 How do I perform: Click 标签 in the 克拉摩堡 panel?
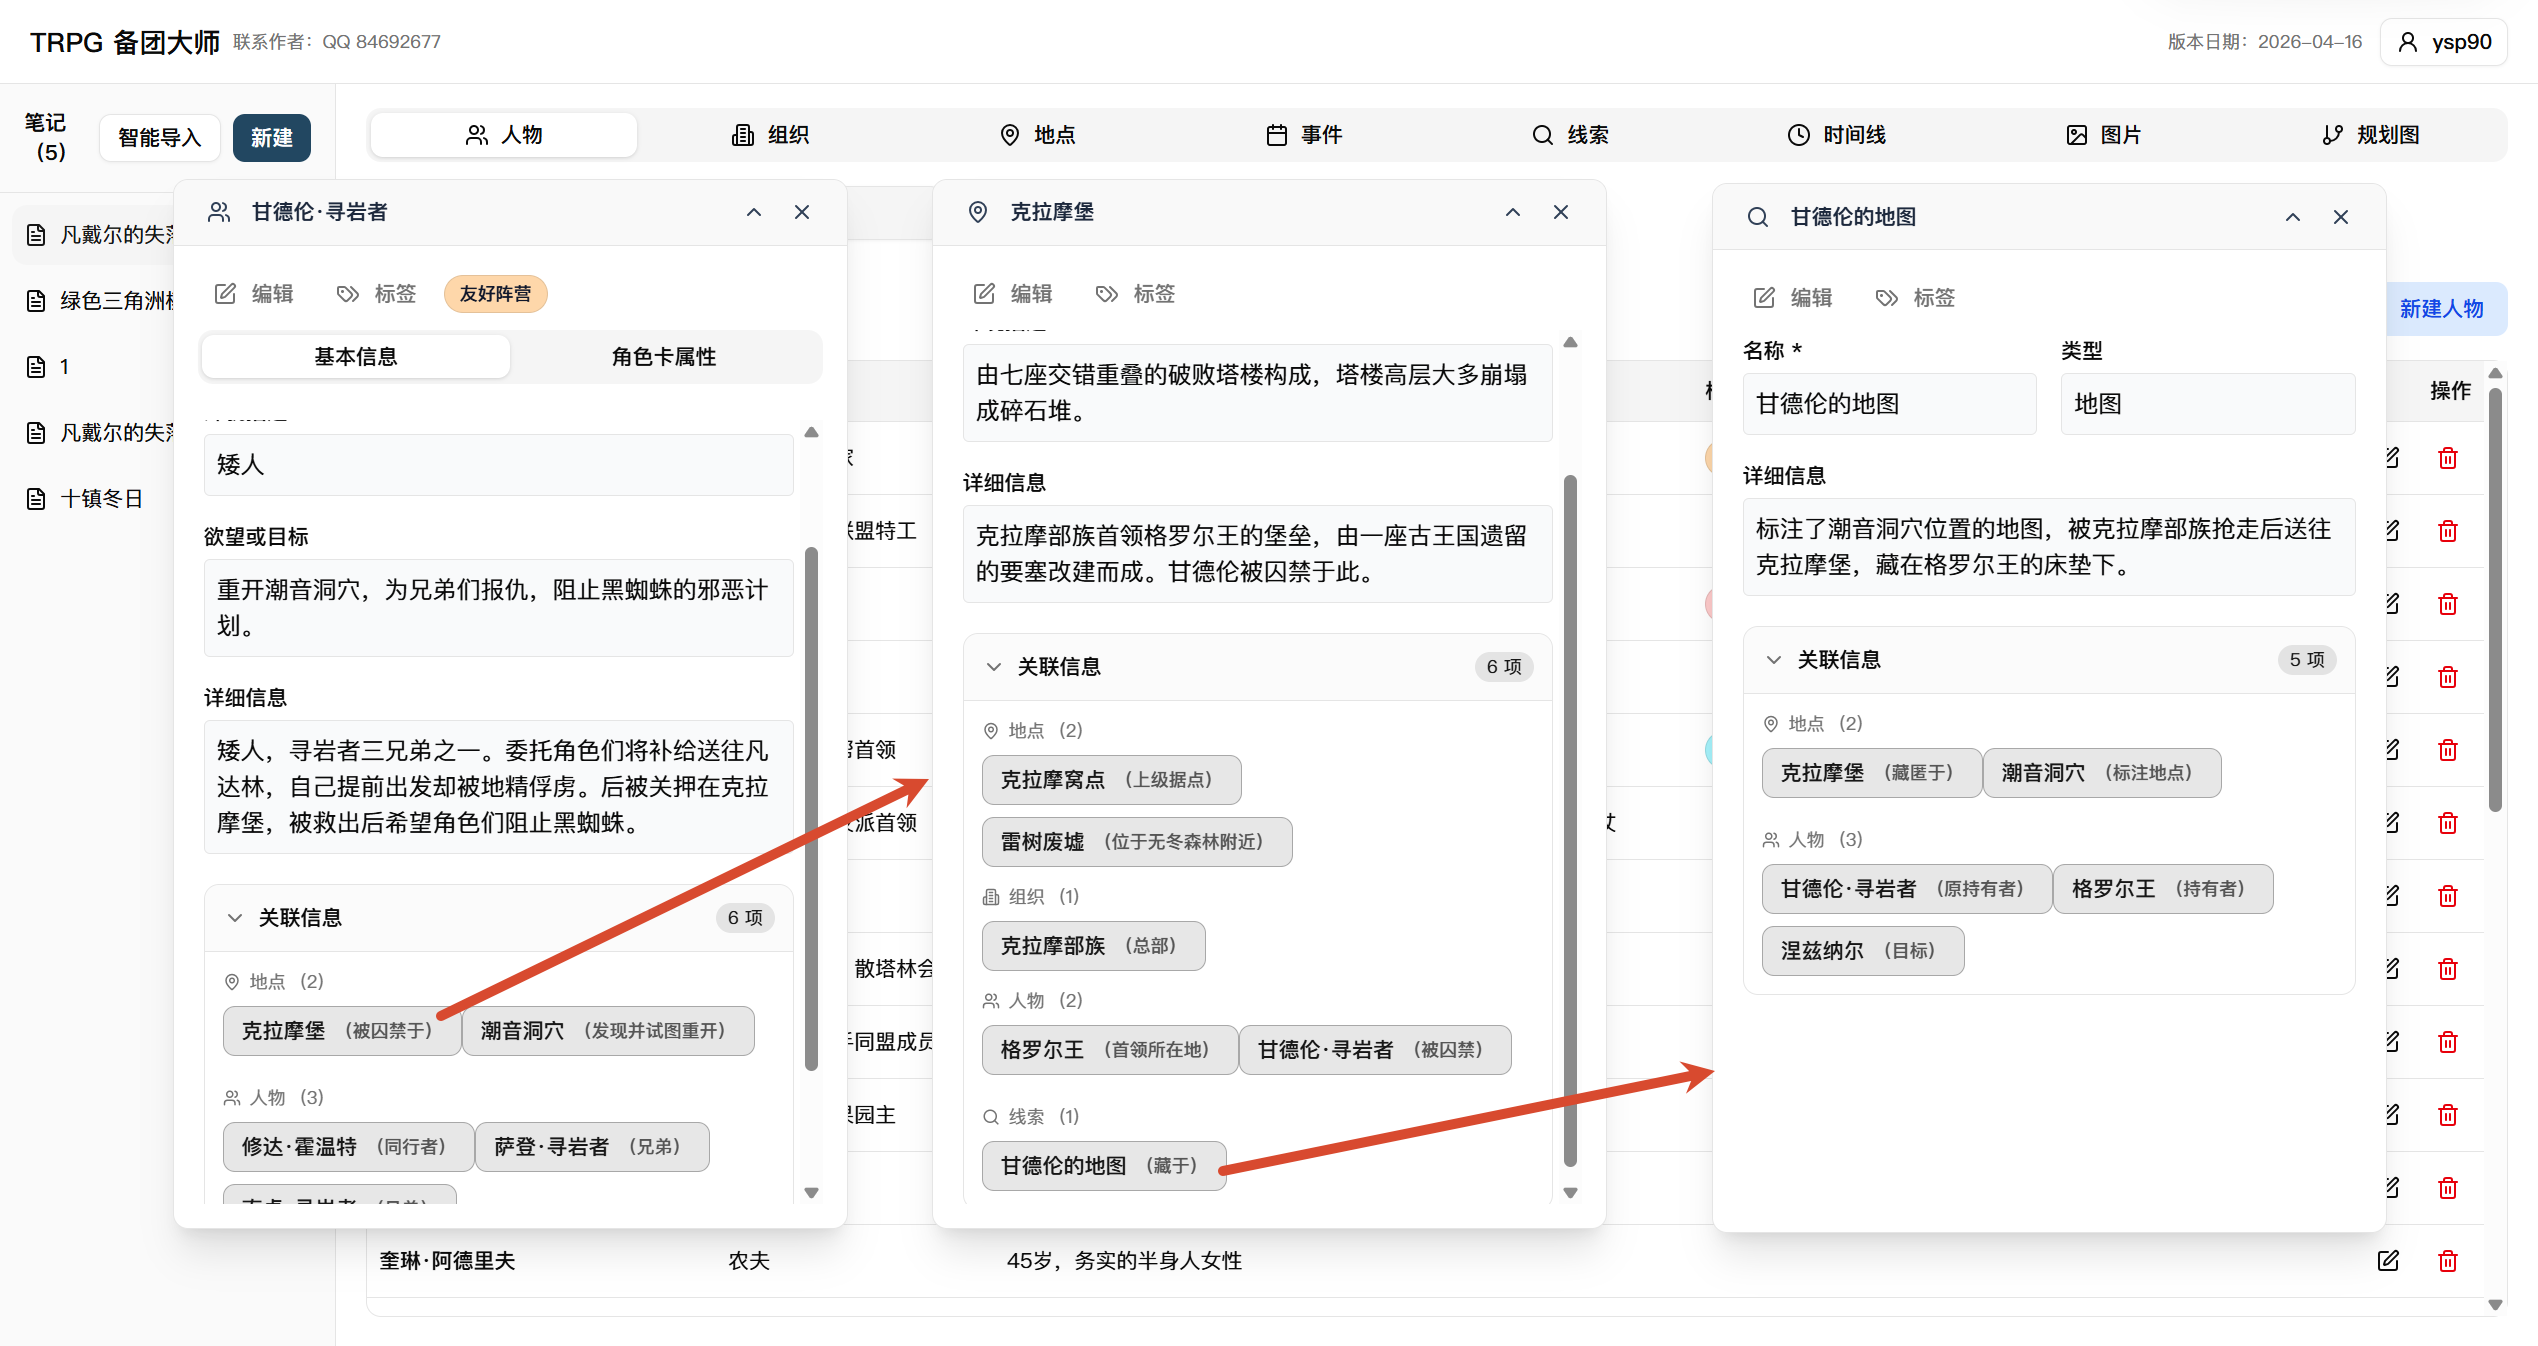(1136, 294)
